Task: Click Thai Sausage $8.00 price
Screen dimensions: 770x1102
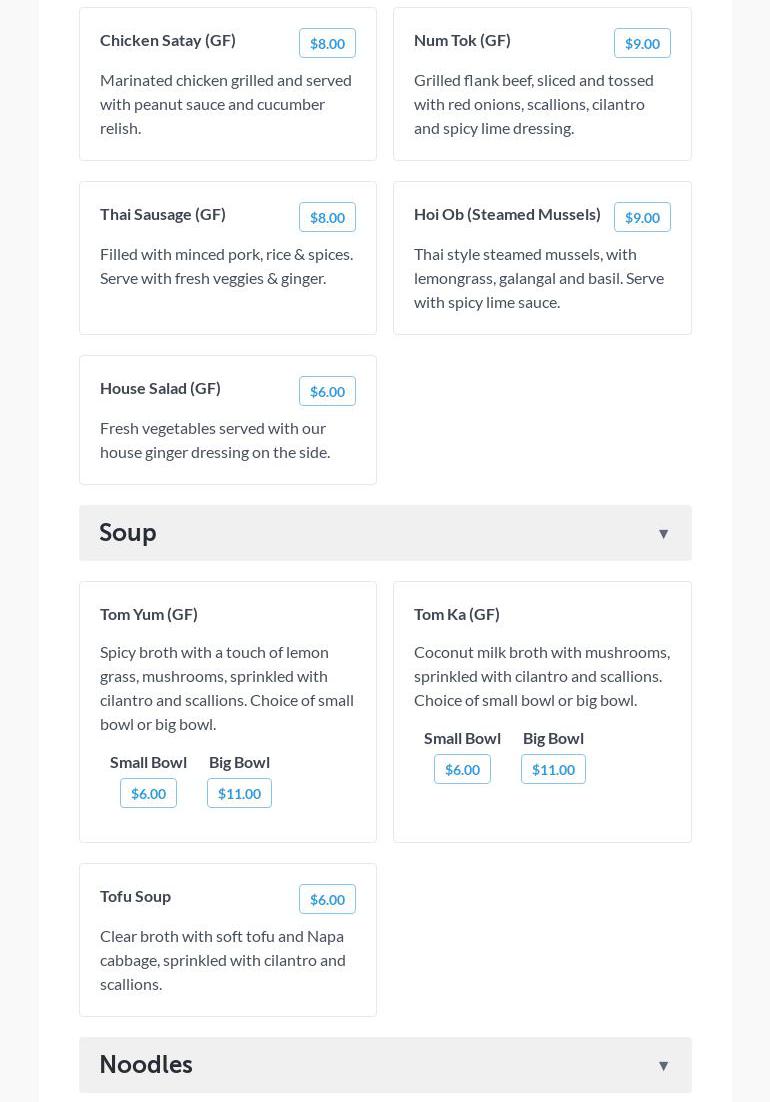Action: tap(327, 217)
